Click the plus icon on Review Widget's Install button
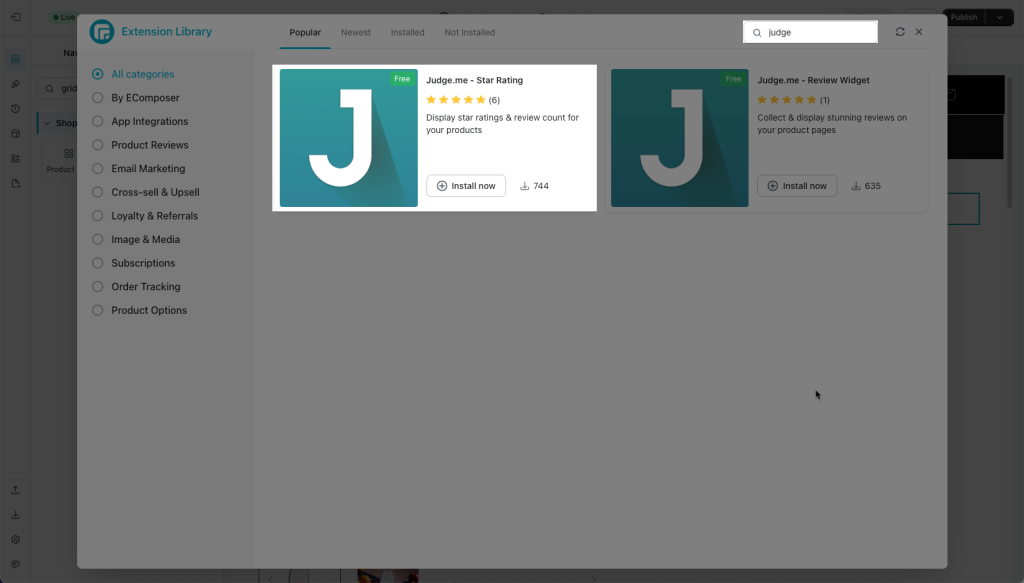The image size is (1024, 583). [773, 186]
